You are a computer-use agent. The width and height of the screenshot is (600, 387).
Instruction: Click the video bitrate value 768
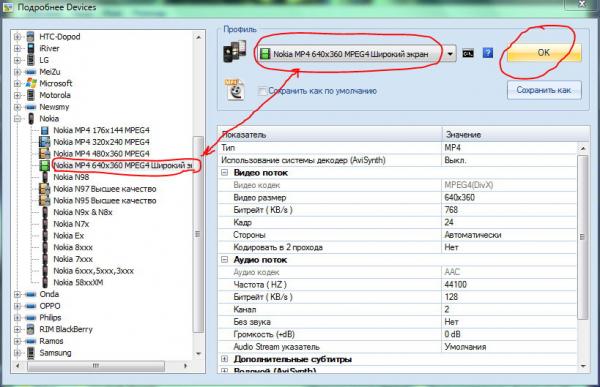point(451,210)
